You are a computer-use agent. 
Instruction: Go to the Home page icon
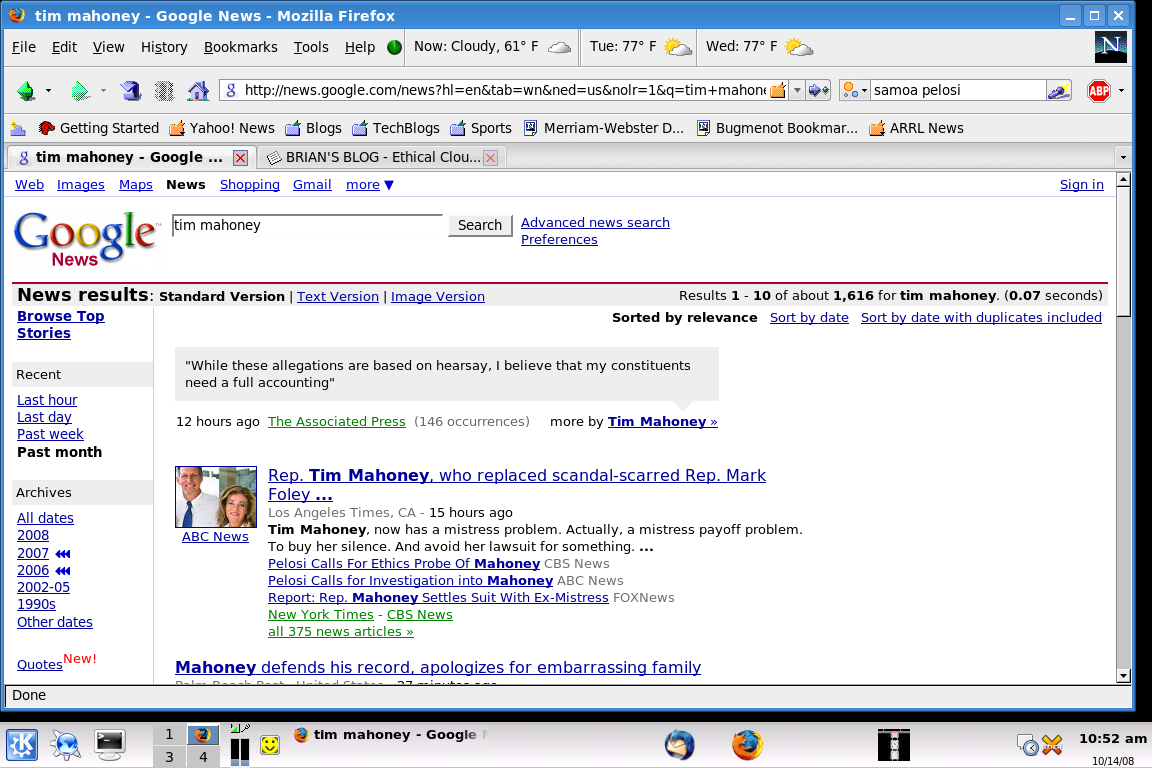(x=198, y=90)
